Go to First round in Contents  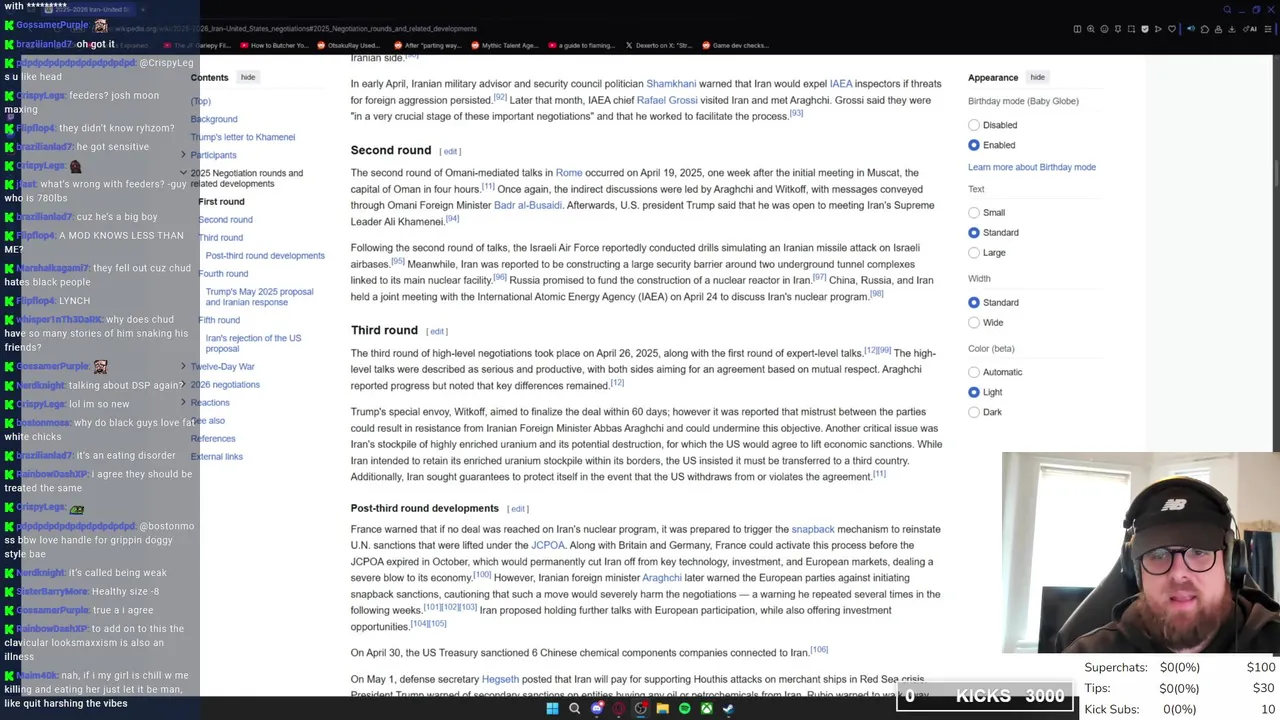click(221, 202)
